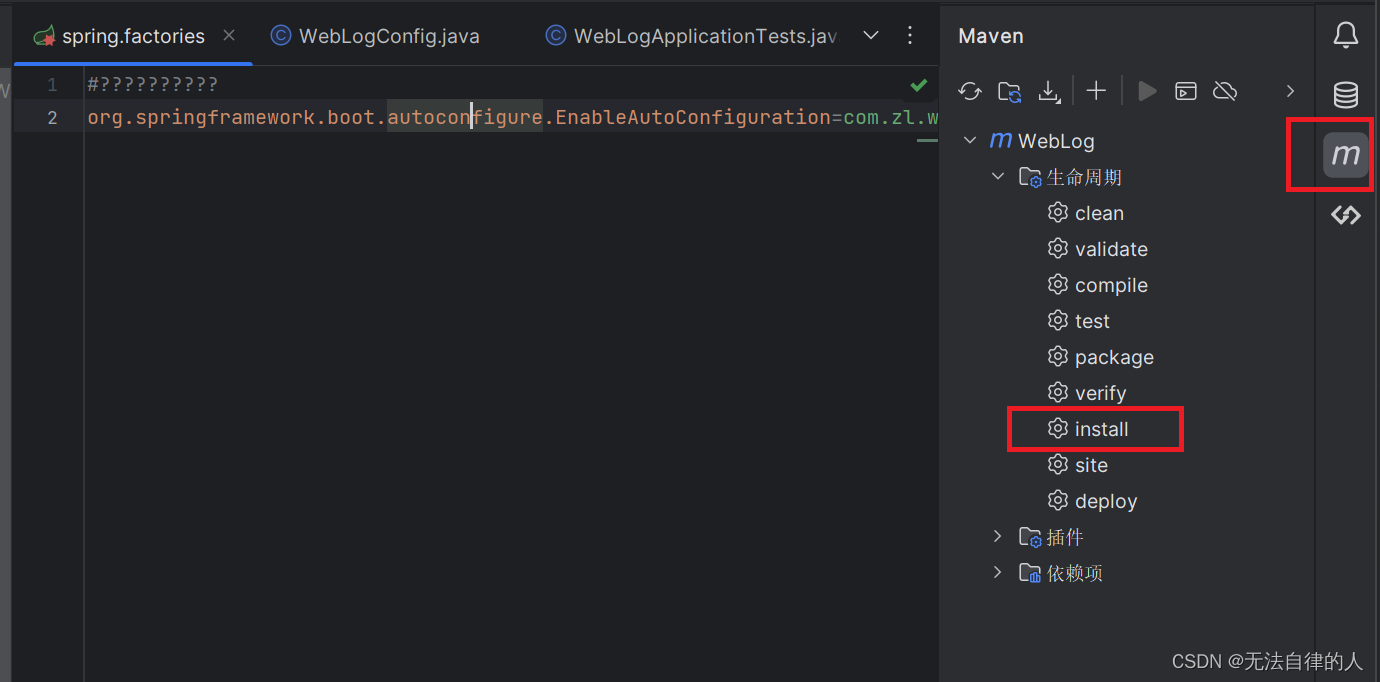Click the Maven panel title
This screenshot has height=682, width=1380.
coord(990,36)
